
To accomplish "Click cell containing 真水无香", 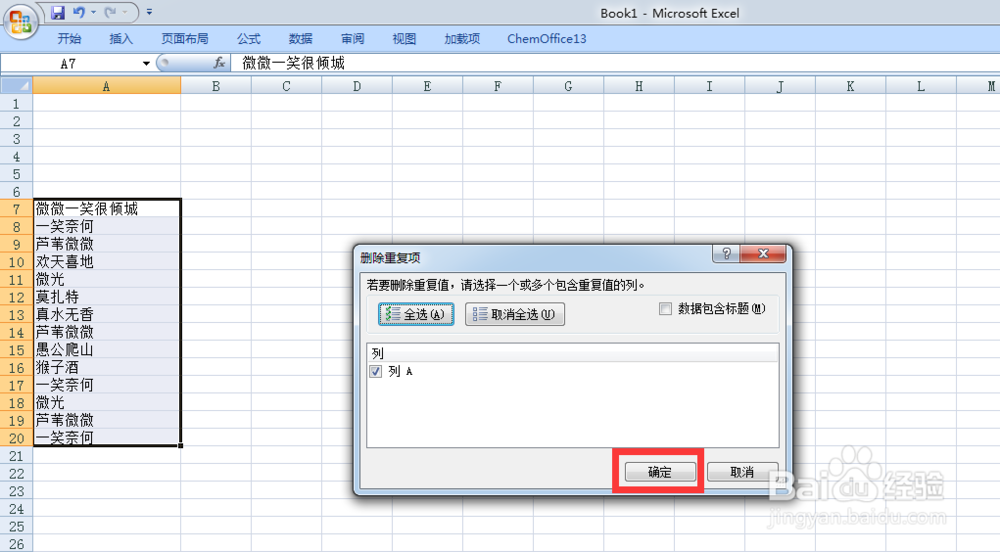I will pos(107,315).
